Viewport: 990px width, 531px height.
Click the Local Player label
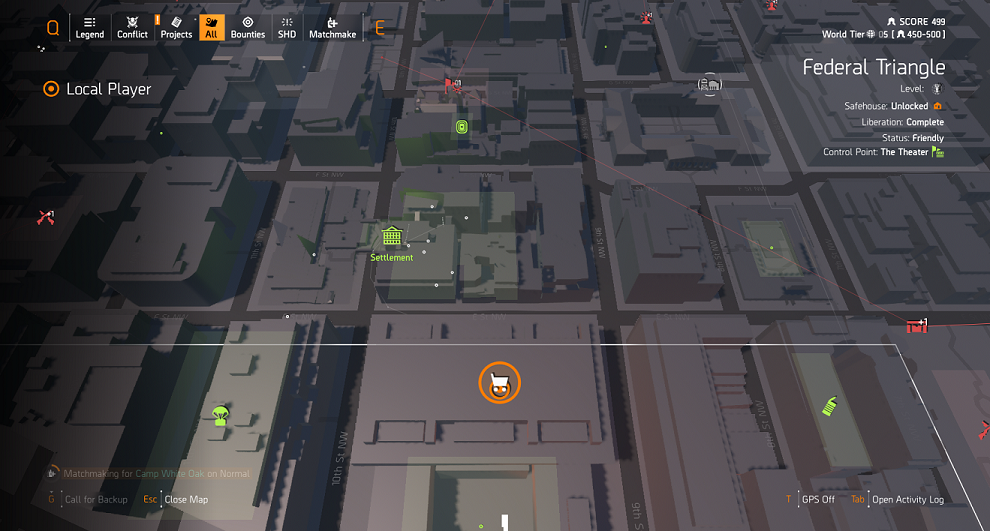coord(109,89)
